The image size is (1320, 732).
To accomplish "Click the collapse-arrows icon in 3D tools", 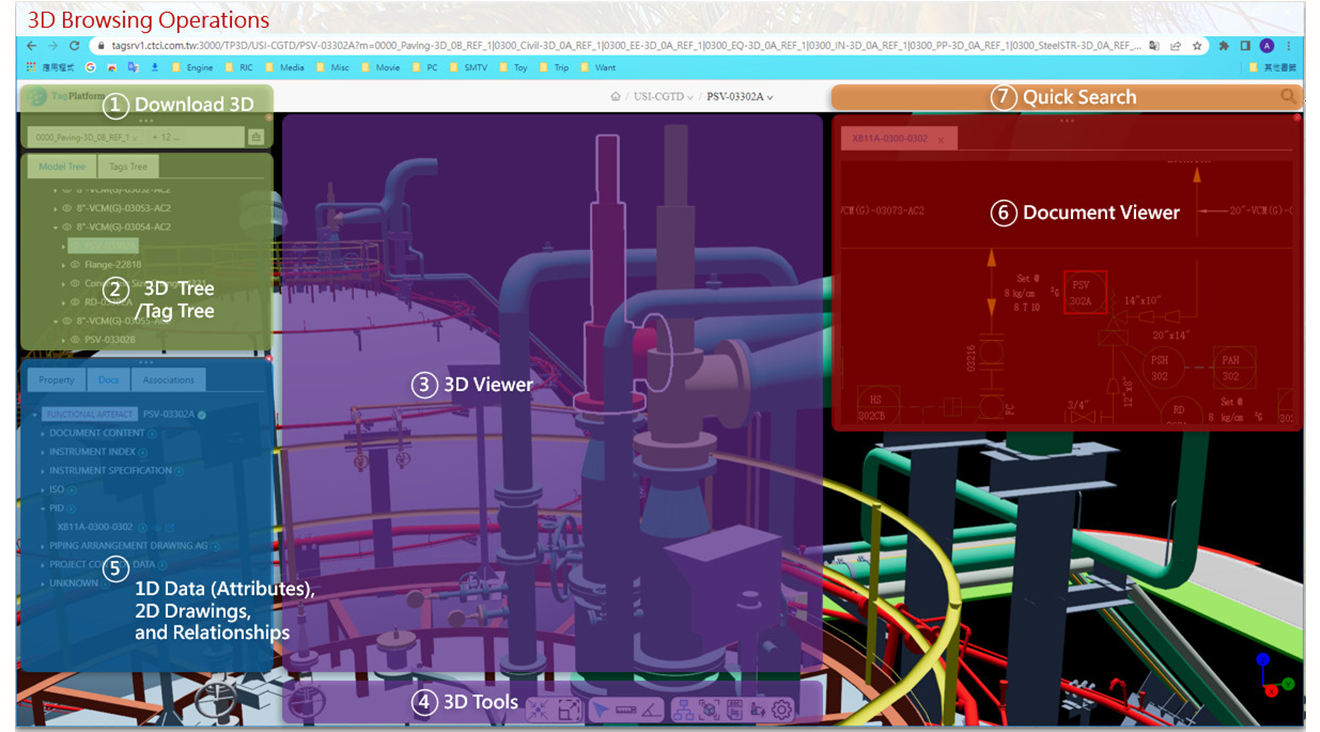I will pyautogui.click(x=538, y=710).
